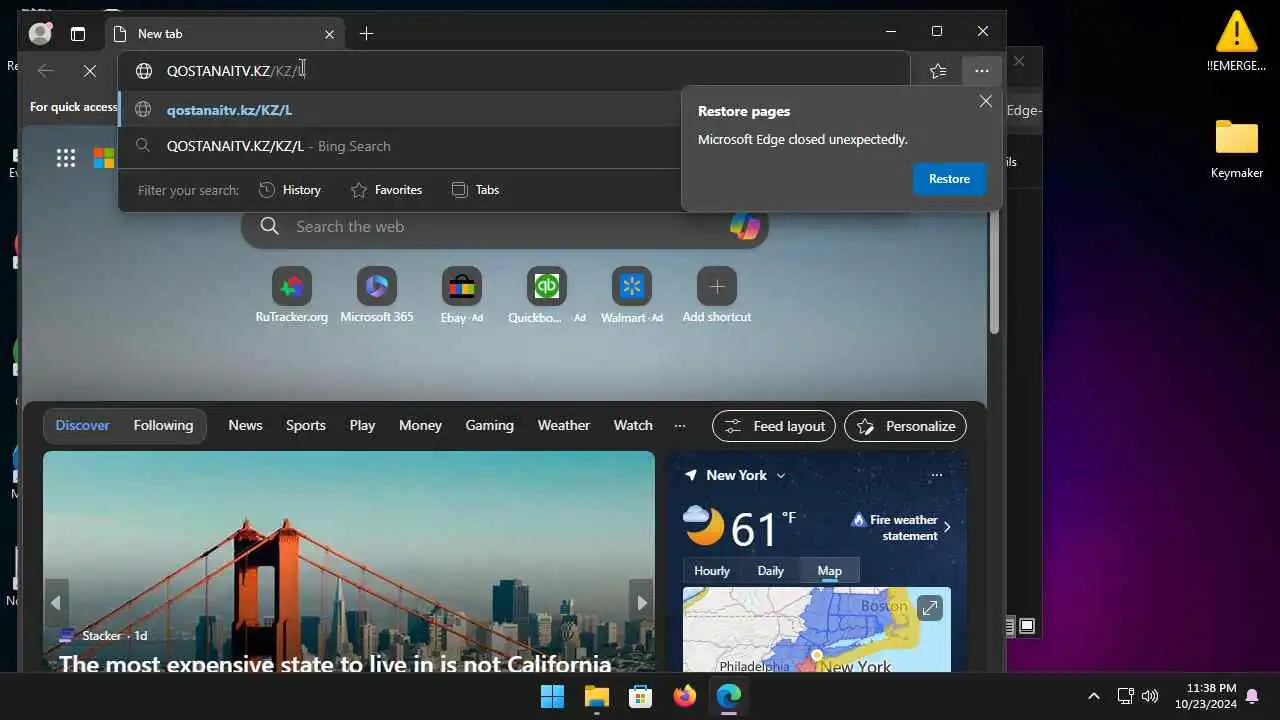This screenshot has width=1280, height=720.
Task: Click the Personalize button
Action: coord(906,426)
